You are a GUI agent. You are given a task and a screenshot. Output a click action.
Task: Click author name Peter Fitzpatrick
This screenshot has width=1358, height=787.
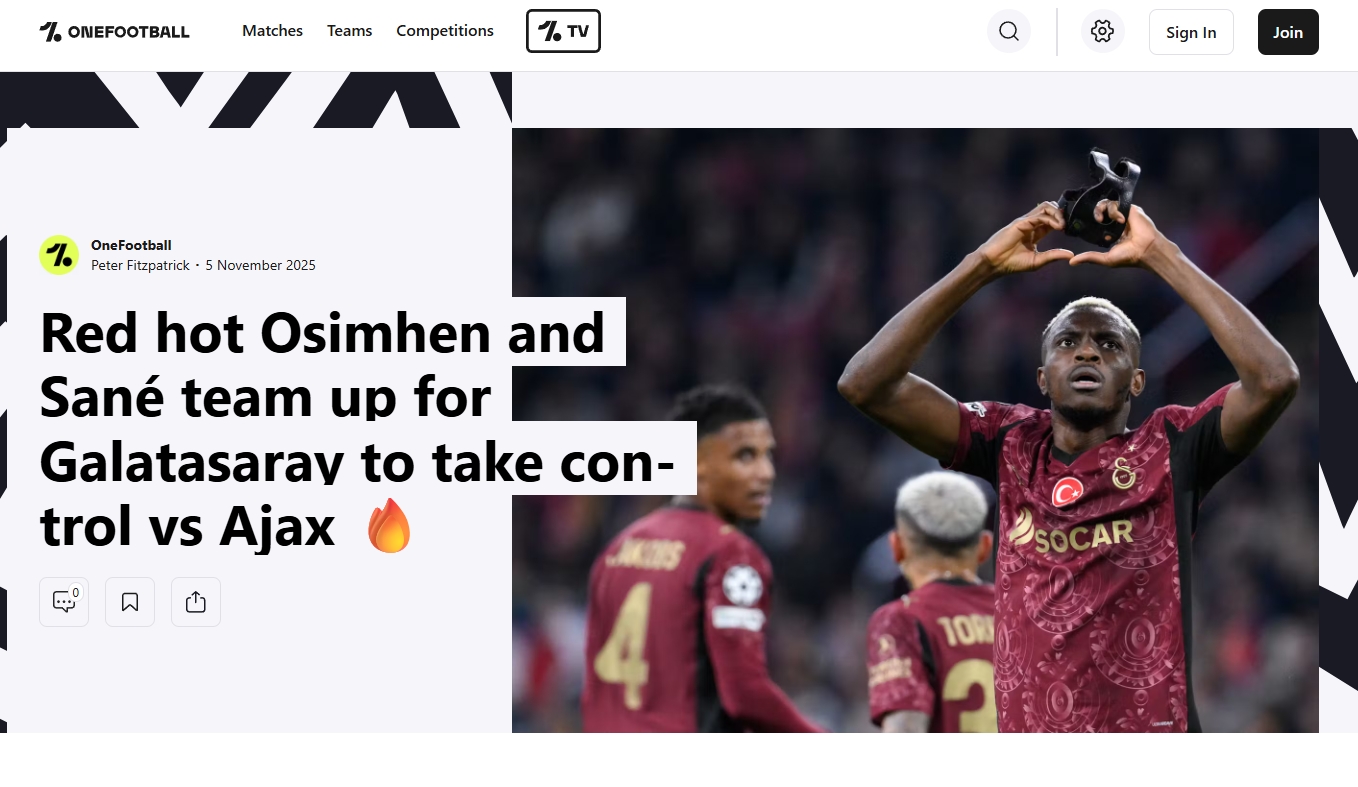[140, 265]
